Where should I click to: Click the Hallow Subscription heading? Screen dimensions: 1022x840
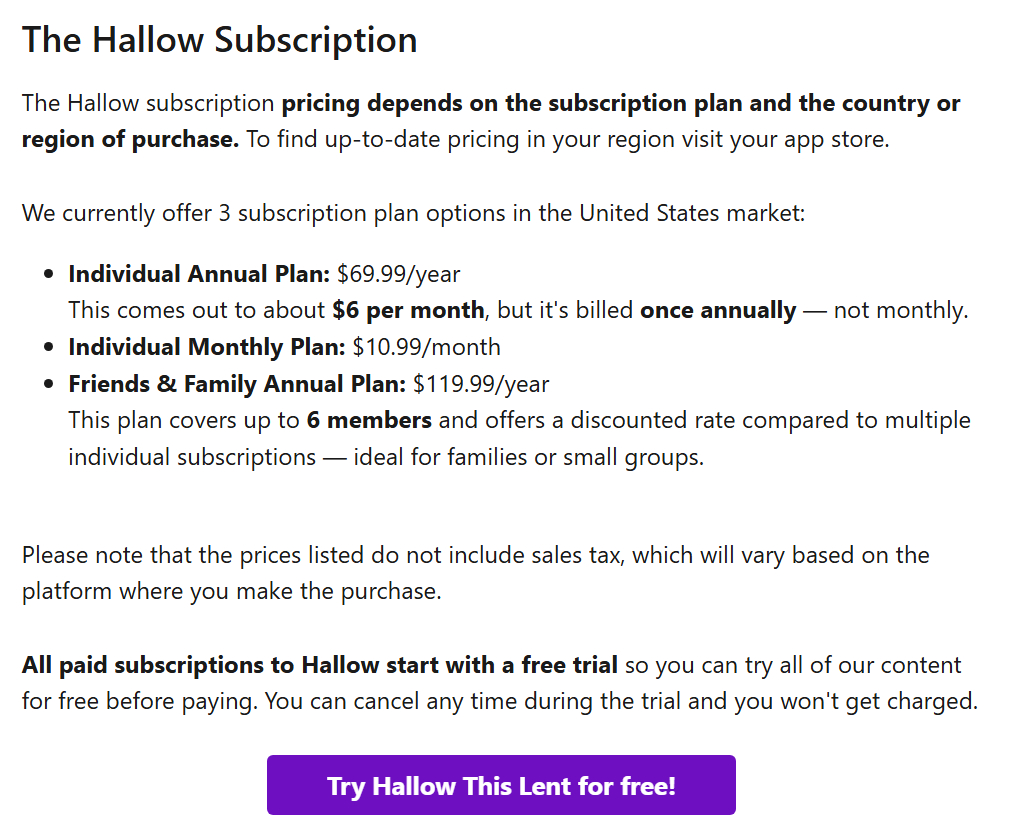tap(219, 40)
